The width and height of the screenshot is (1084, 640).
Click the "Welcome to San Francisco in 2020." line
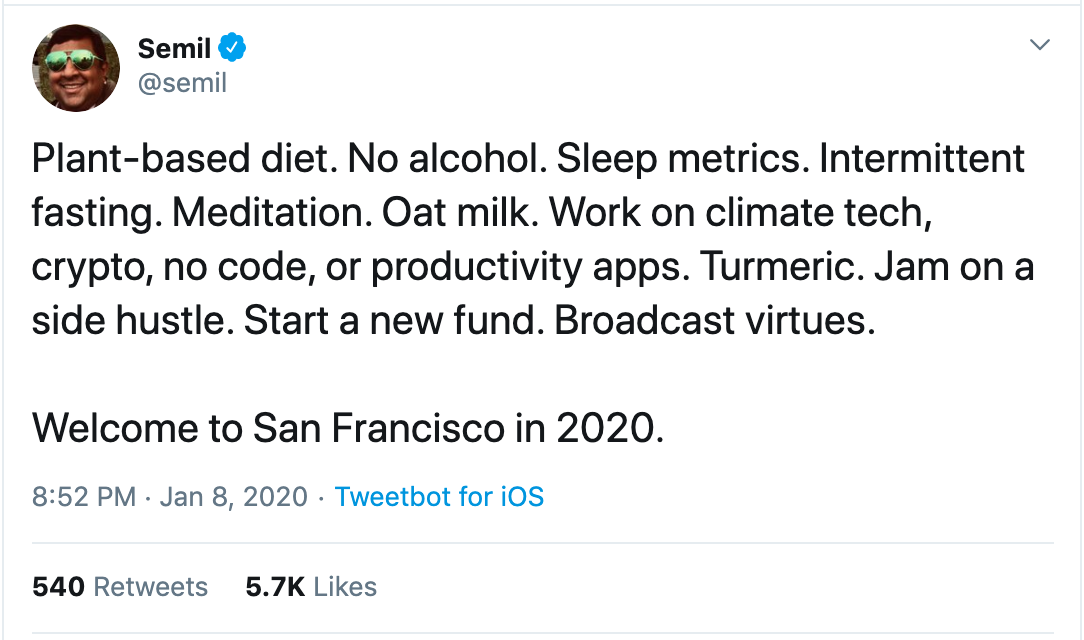point(348,428)
